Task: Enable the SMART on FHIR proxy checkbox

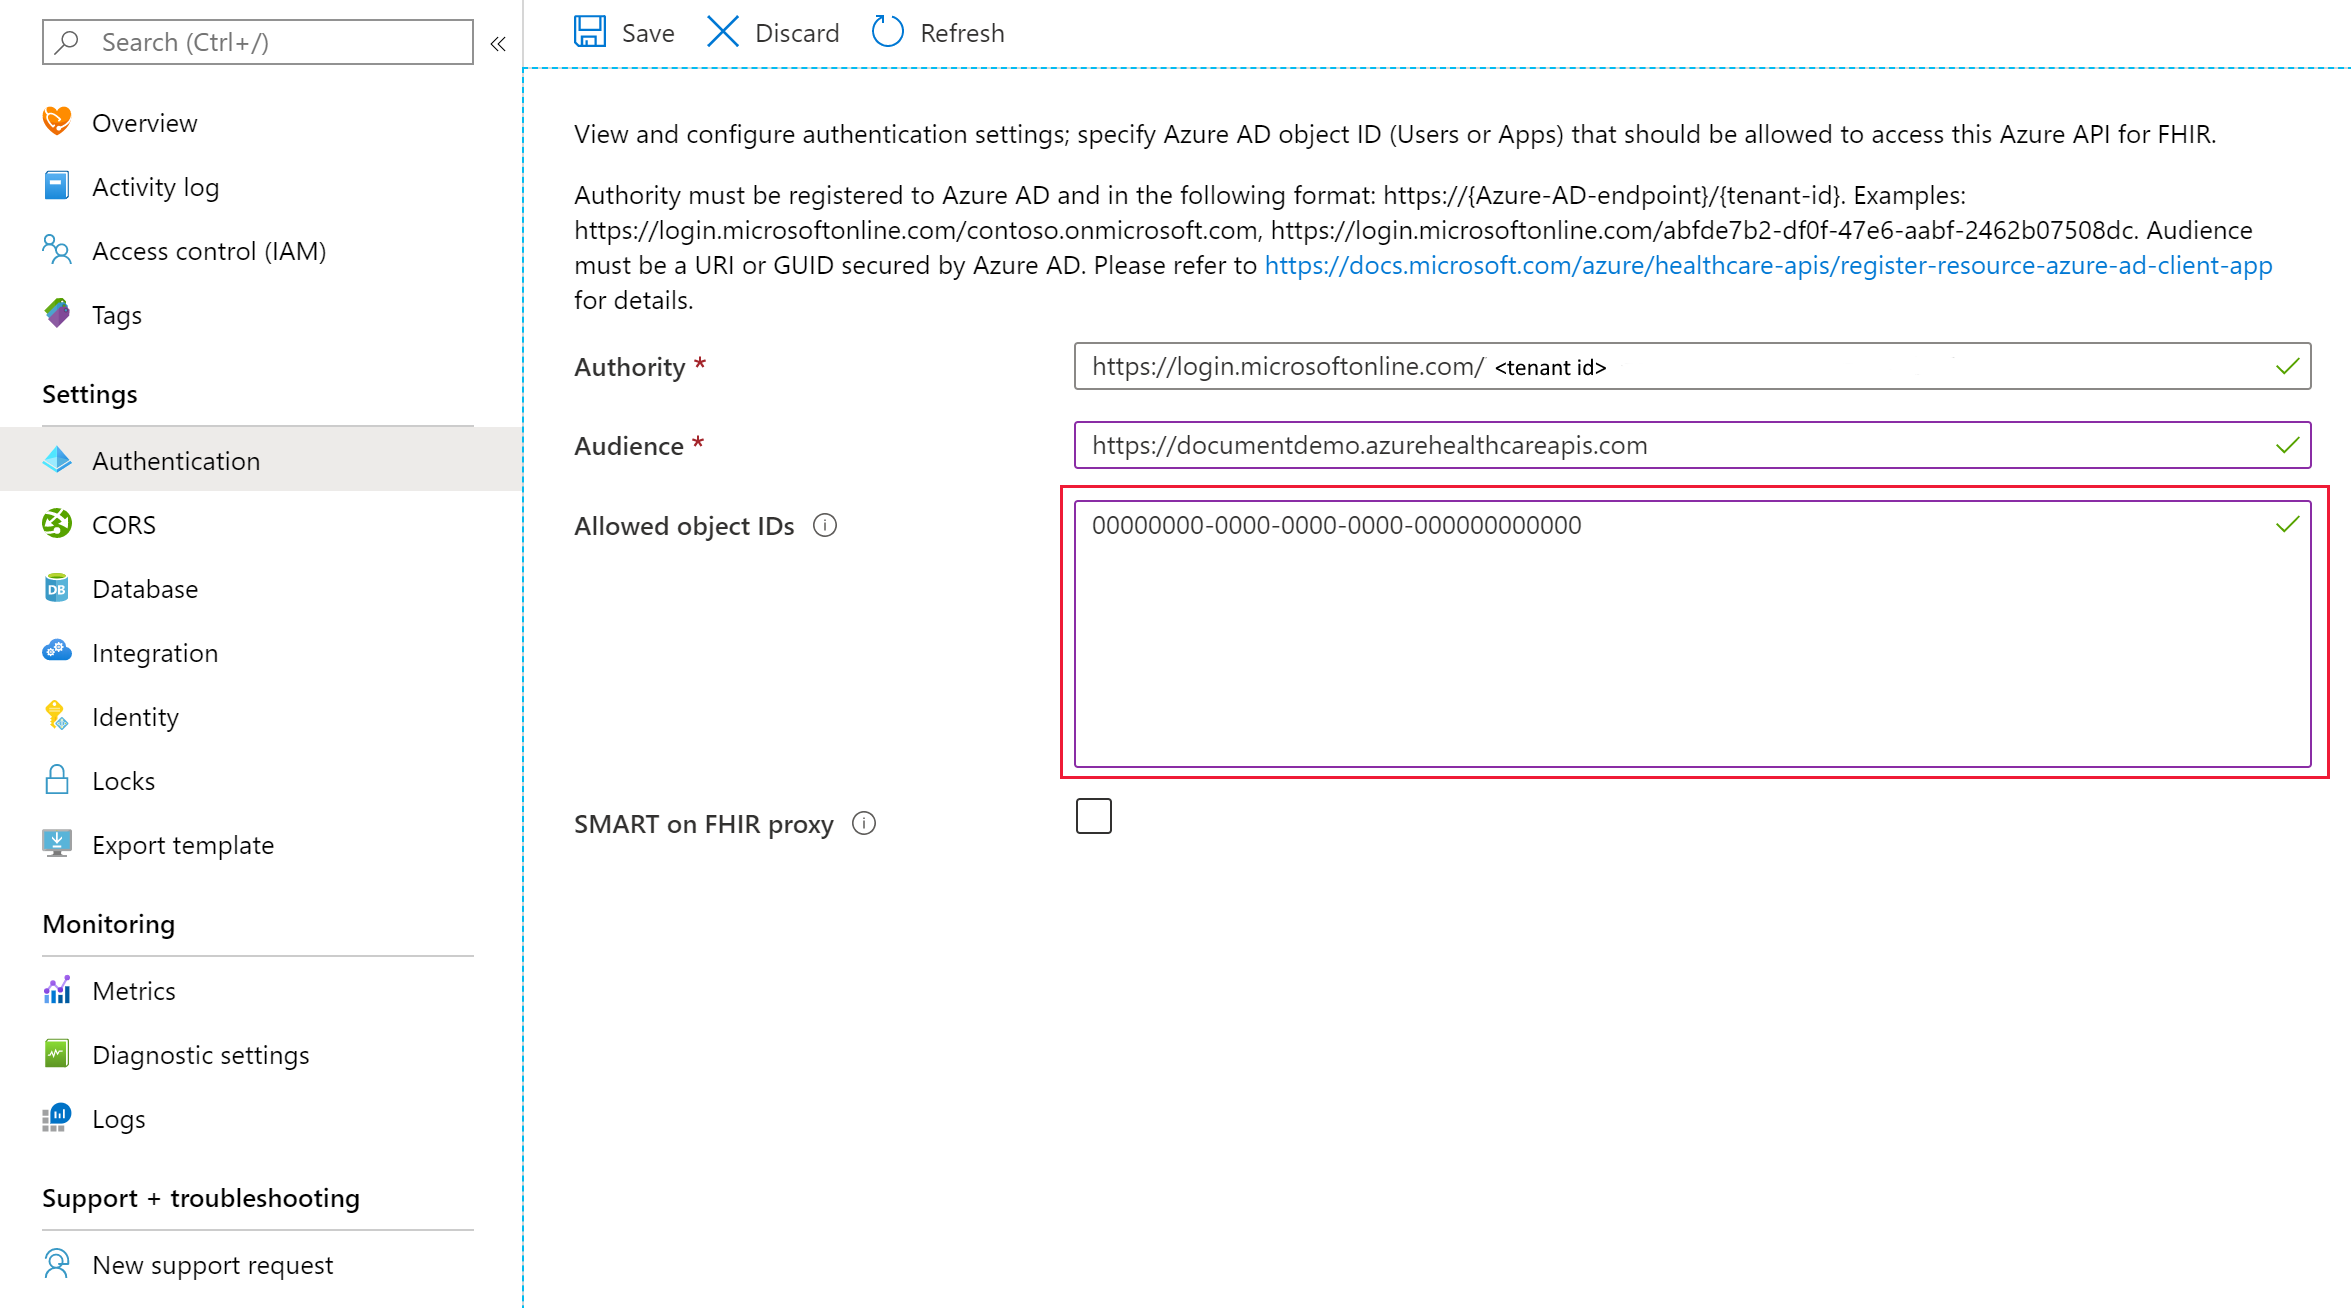Action: pyautogui.click(x=1093, y=817)
